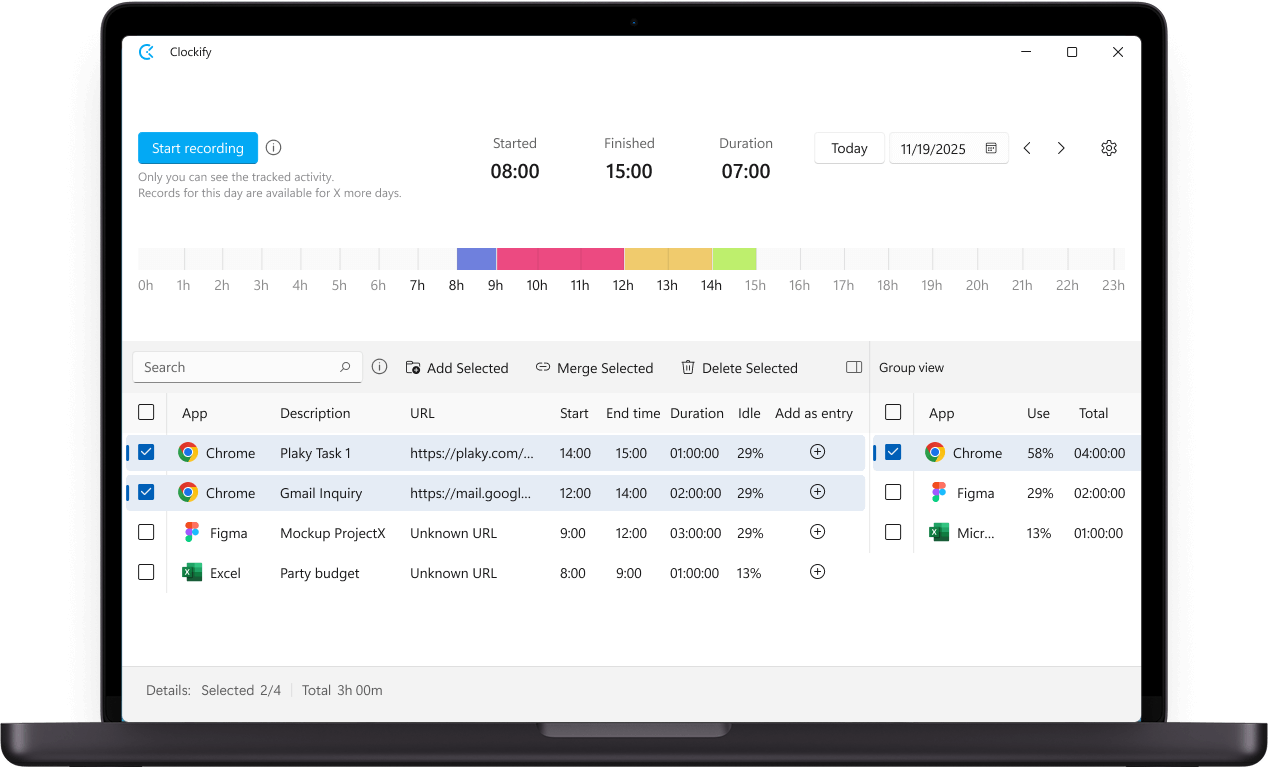The height and width of the screenshot is (767, 1268).
Task: Click Total 3h 00m in details bar
Action: coord(342,690)
